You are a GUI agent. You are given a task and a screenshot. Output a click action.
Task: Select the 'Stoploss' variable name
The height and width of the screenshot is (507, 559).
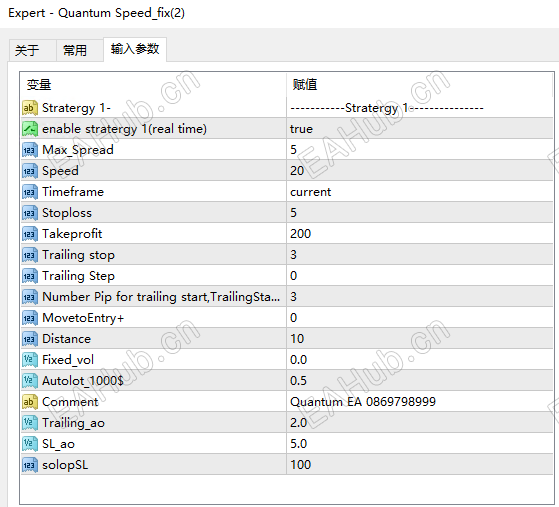67,213
